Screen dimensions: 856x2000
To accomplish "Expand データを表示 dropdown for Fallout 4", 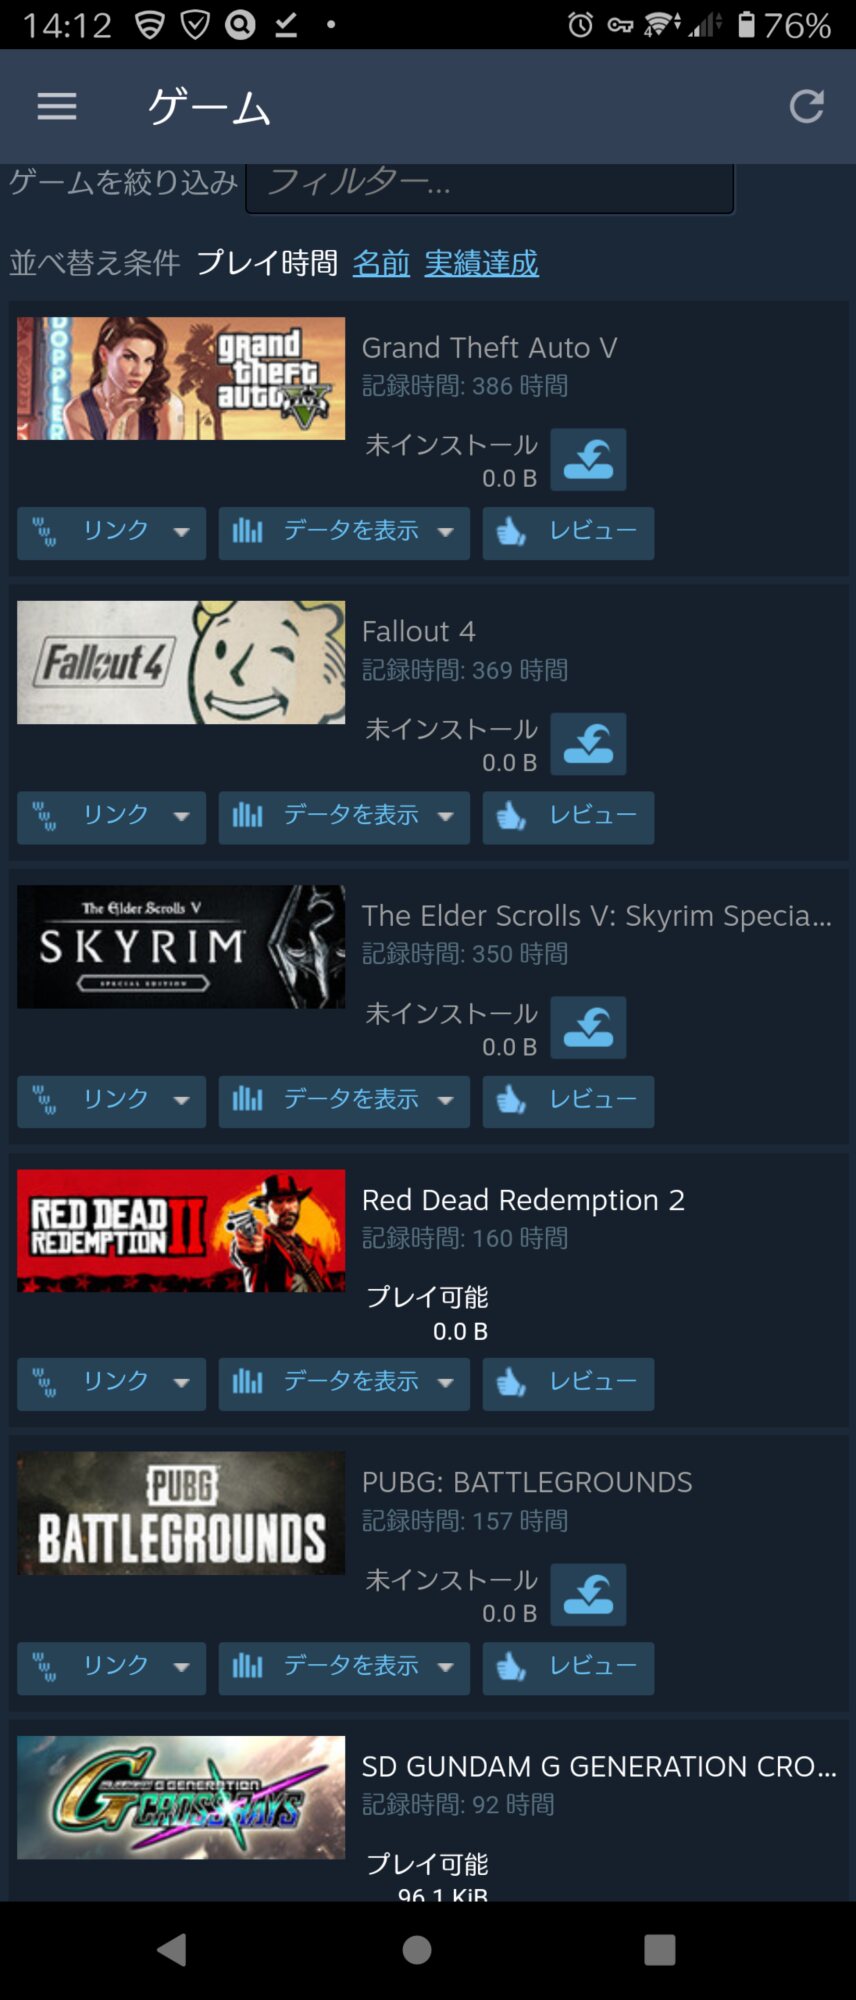I will (x=344, y=817).
